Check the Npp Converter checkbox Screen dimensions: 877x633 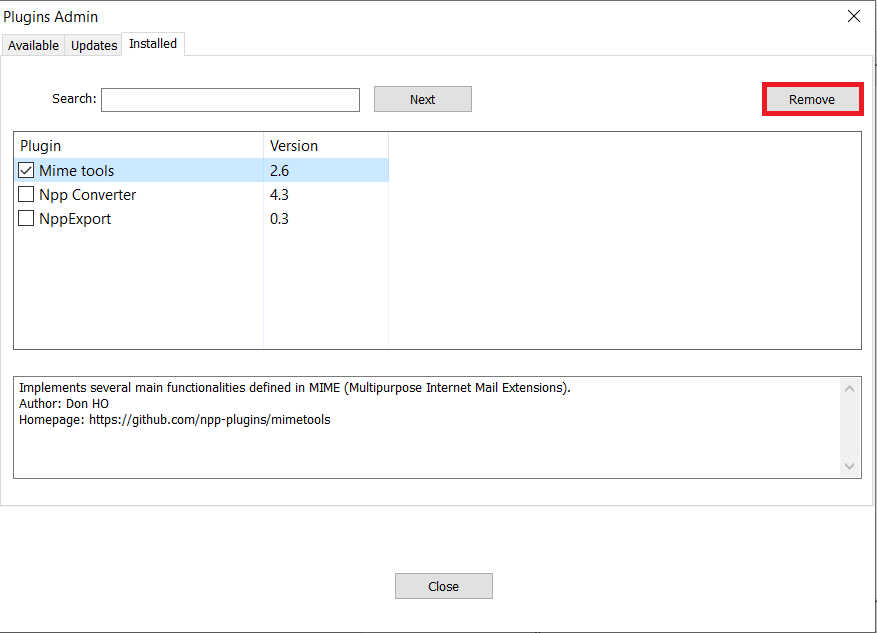[x=27, y=195]
